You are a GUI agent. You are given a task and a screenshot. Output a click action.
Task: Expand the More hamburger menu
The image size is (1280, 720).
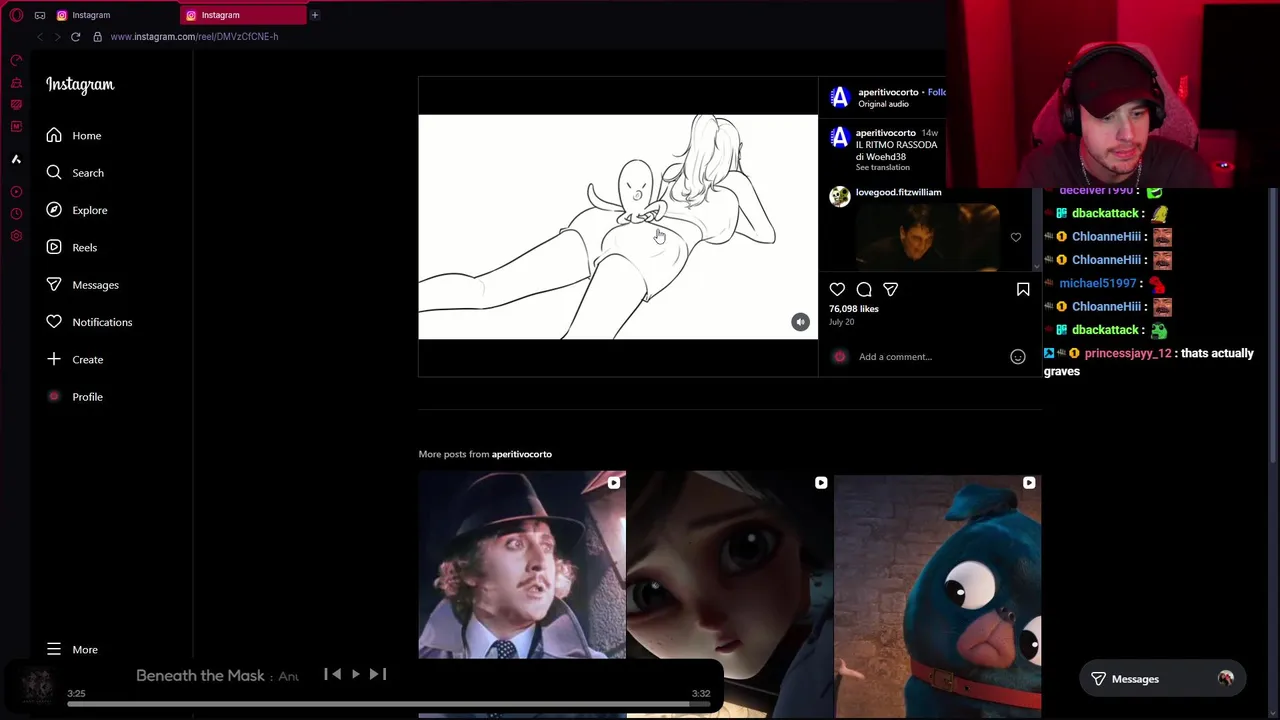click(72, 650)
